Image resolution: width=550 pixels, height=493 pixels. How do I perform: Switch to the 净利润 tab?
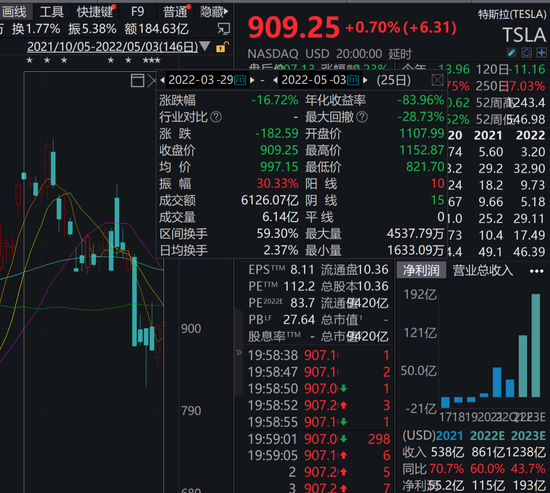[x=421, y=271]
